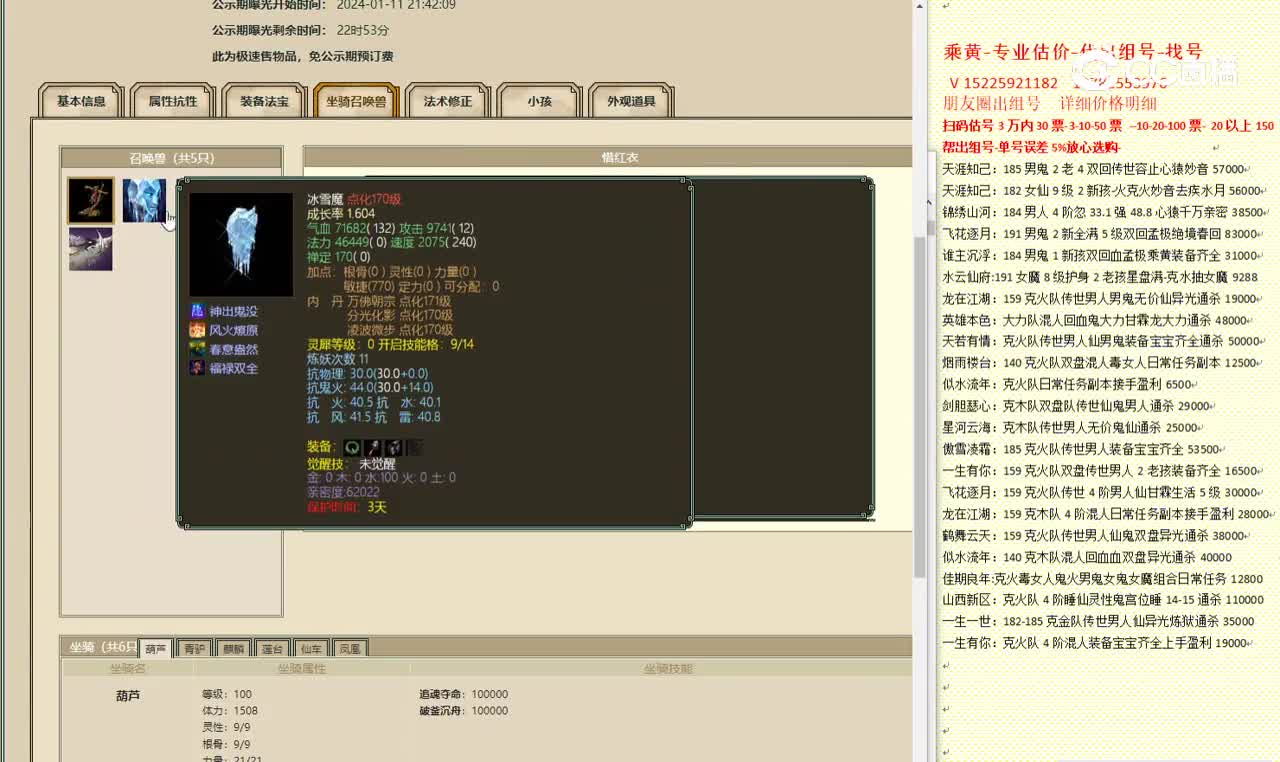Image resolution: width=1280 pixels, height=762 pixels.
Task: Click the 天涯知己 185男鬼 57000 listing
Action: click(1096, 169)
